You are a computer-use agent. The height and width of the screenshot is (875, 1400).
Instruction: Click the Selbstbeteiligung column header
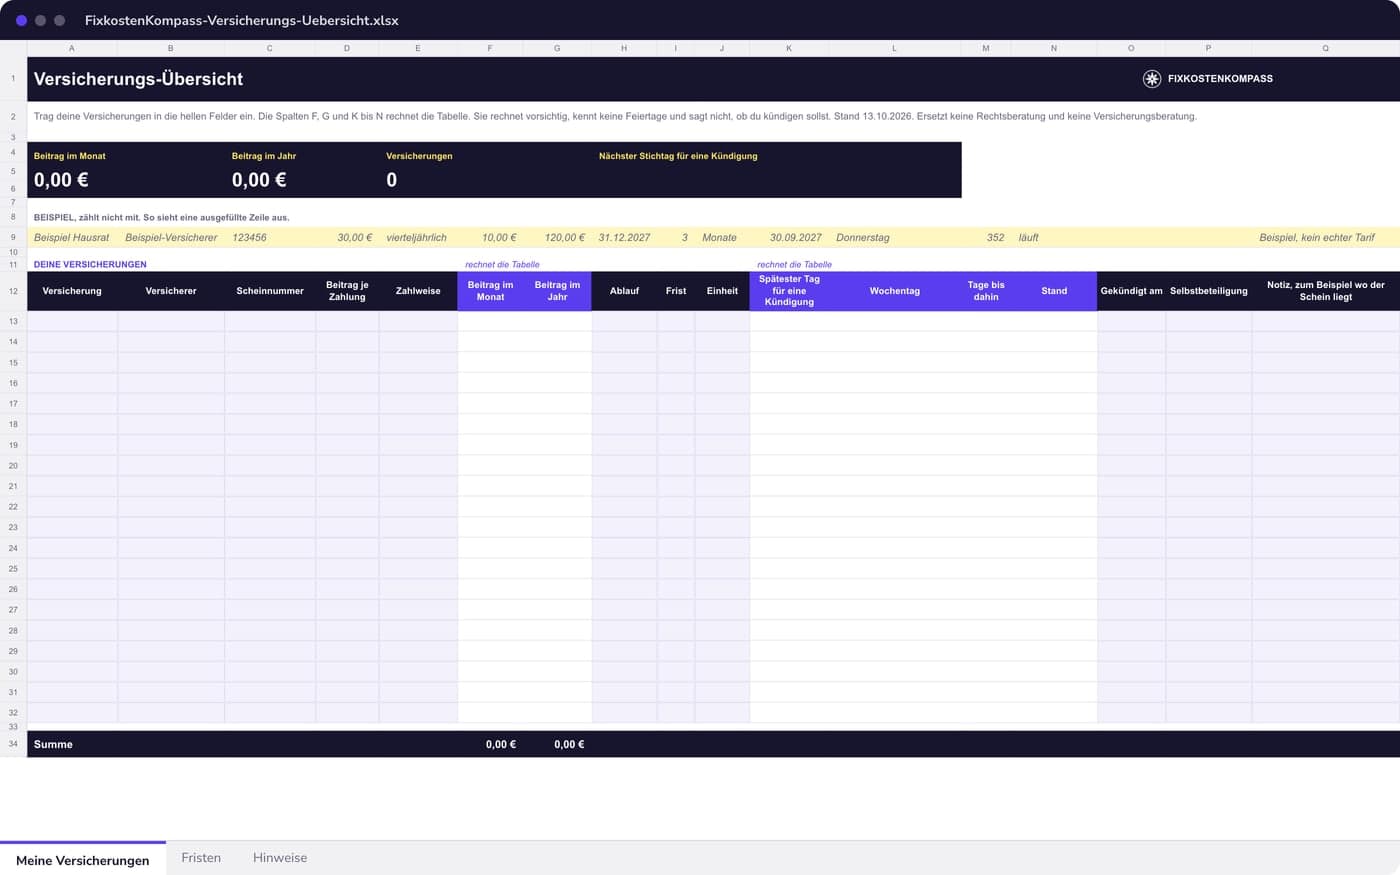pos(1209,291)
